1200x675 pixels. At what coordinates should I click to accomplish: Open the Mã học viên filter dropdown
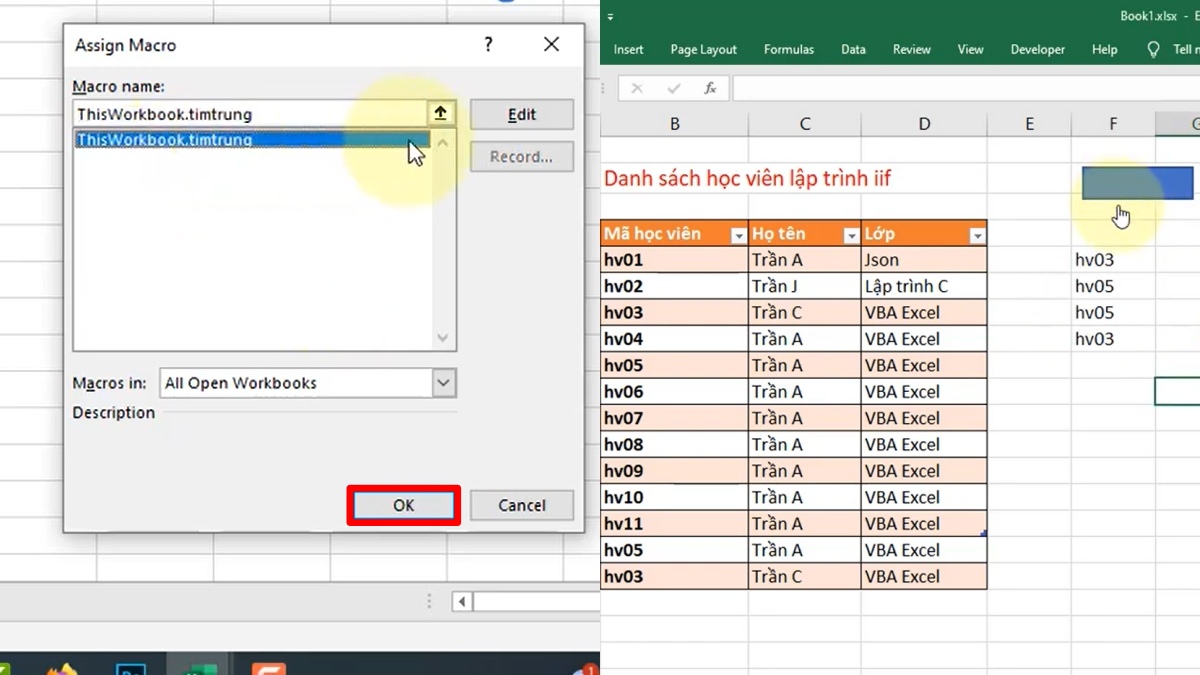coord(738,236)
